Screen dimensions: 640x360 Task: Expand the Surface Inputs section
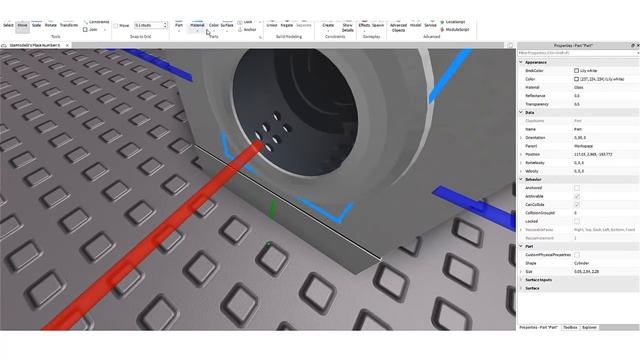click(x=521, y=280)
